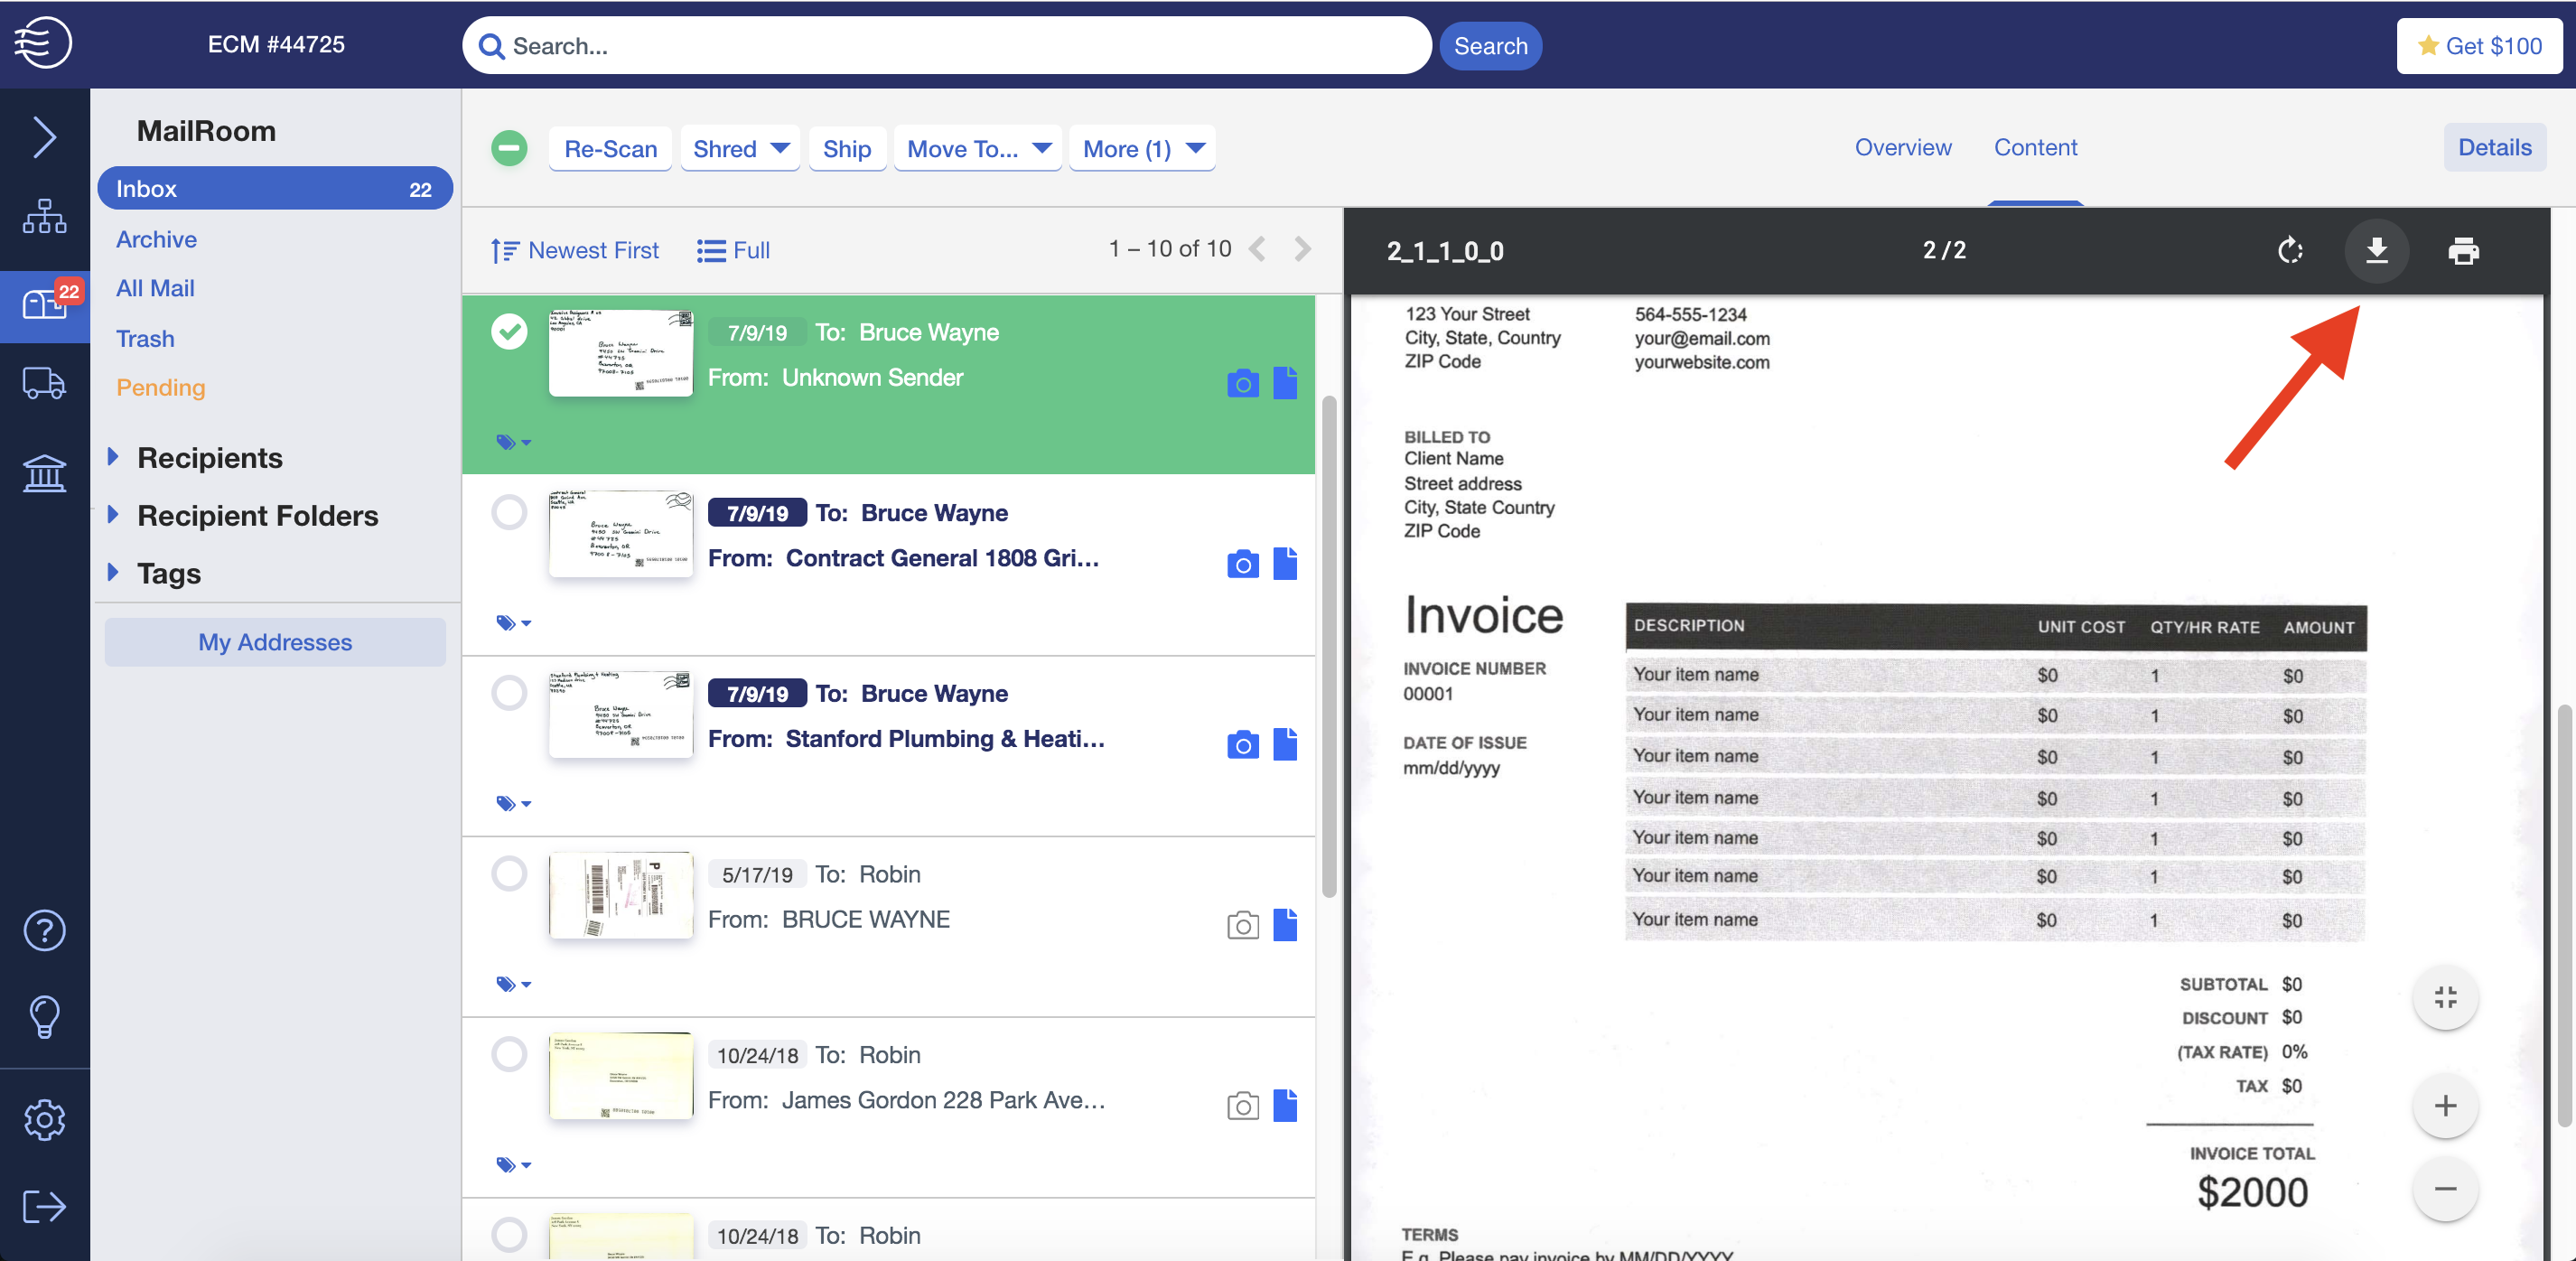Image resolution: width=2576 pixels, height=1261 pixels.
Task: Open the Archive folder
Action: coord(156,239)
